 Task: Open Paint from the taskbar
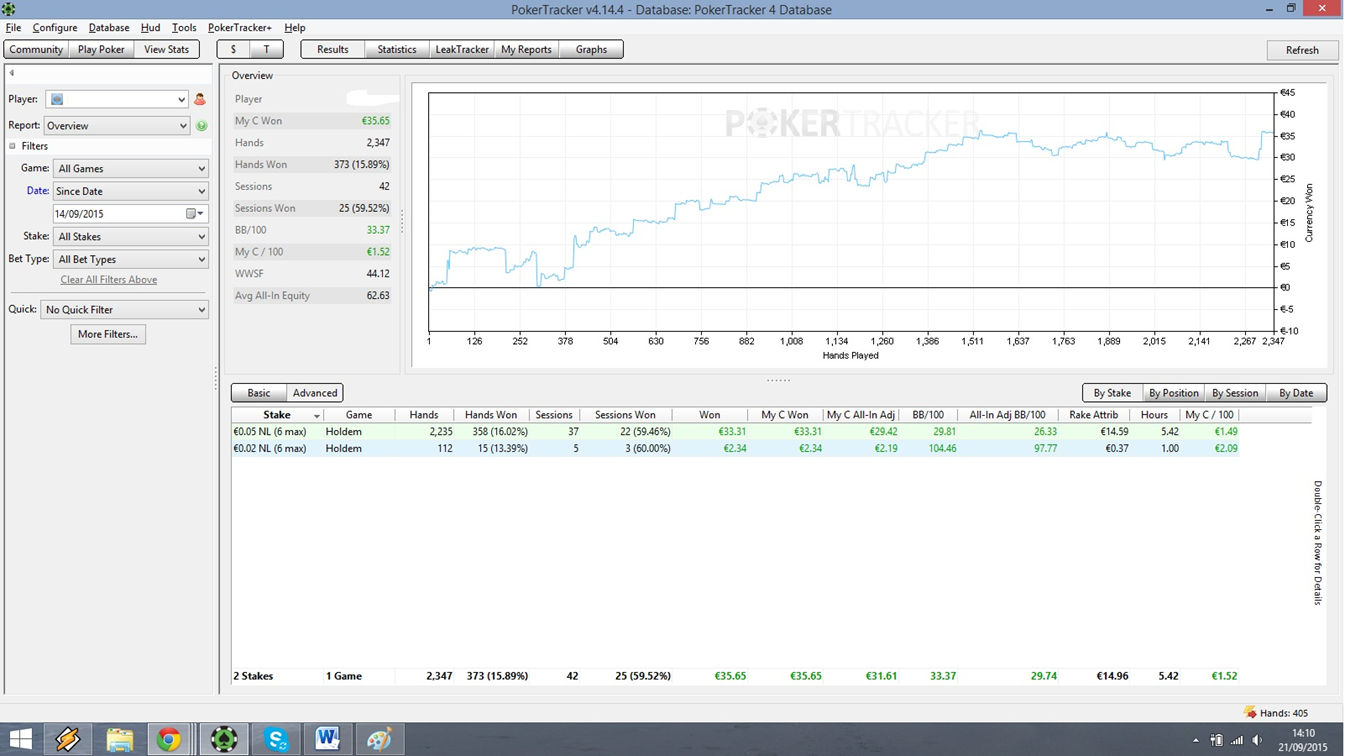coord(379,739)
